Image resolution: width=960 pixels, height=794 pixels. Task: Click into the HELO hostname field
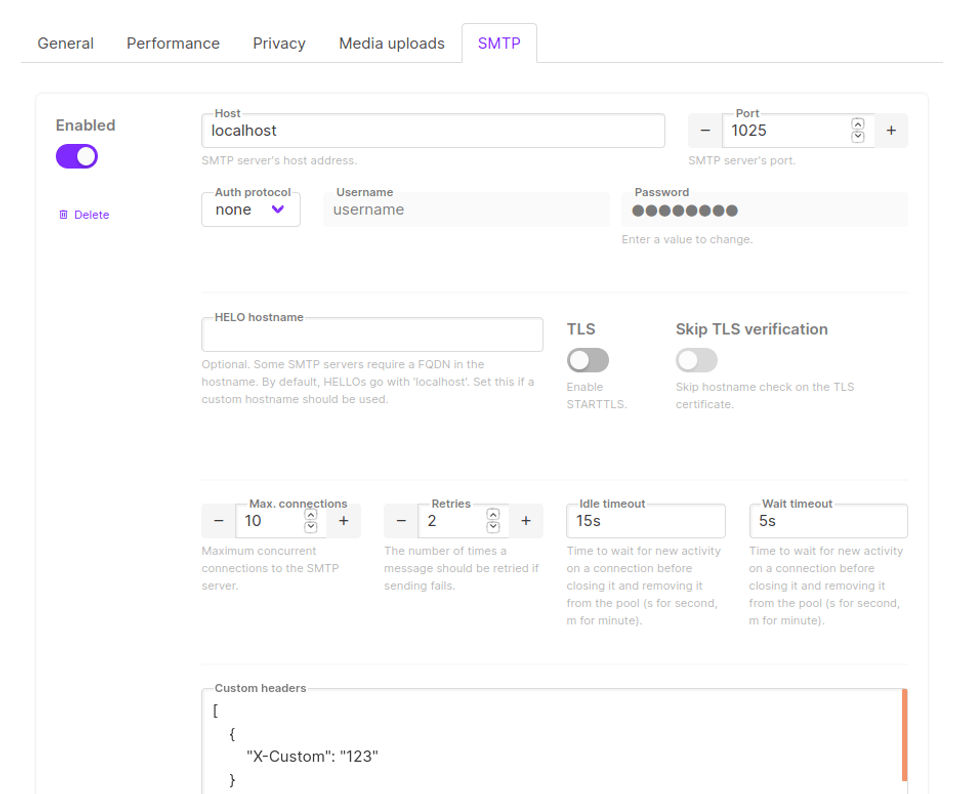372,336
